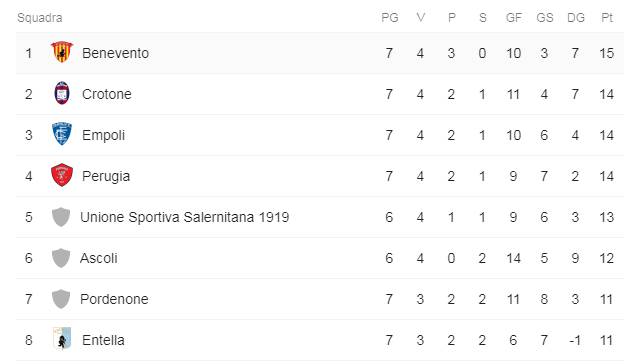Click the Pordenone team name
Screen dimensions: 624x361
pos(114,299)
